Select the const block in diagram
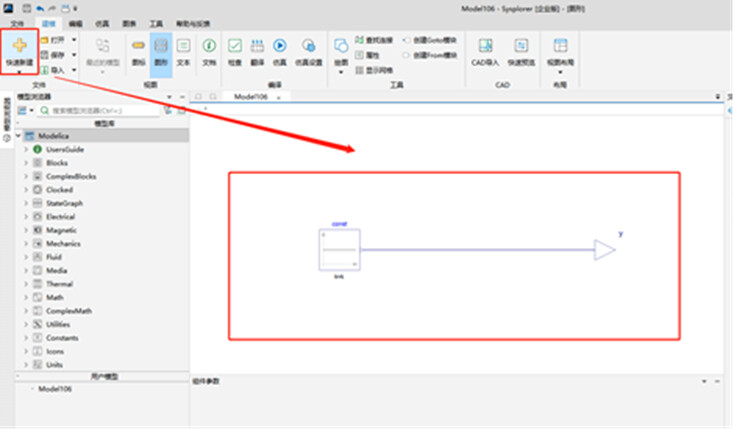 click(339, 249)
